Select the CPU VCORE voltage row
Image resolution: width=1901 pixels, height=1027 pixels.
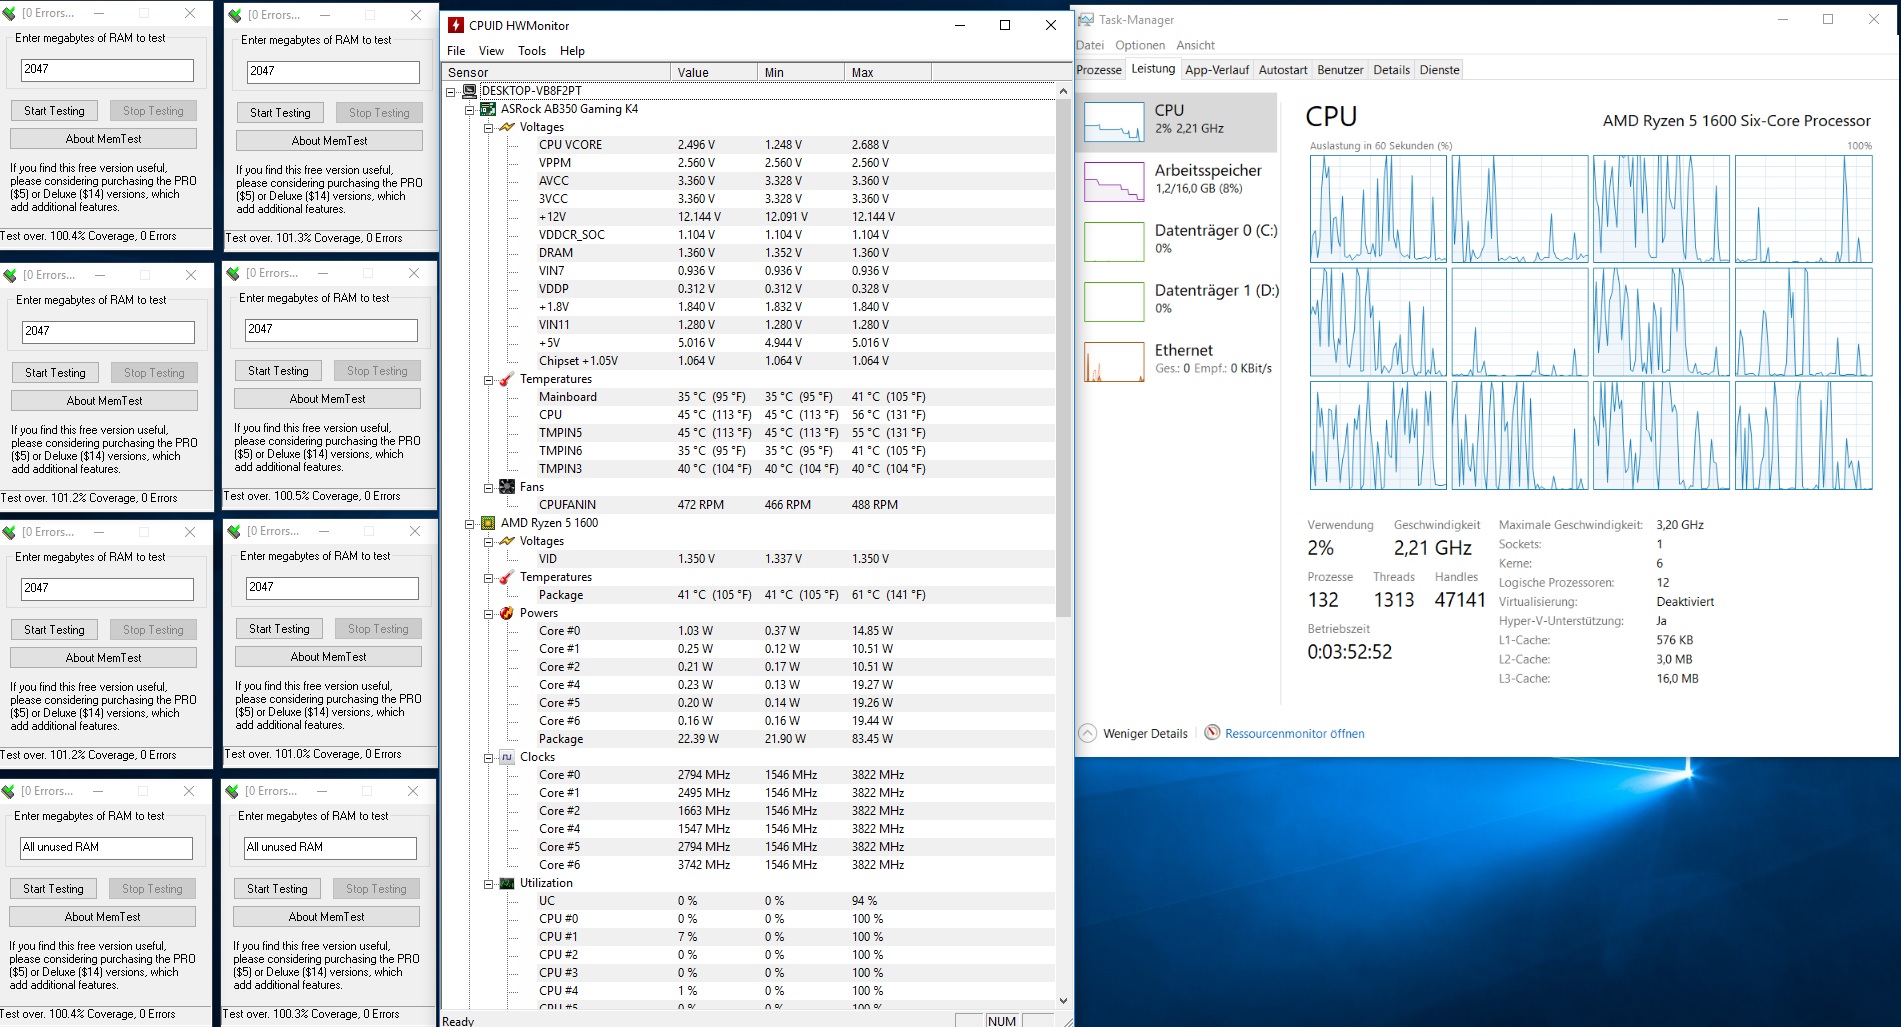[x=749, y=145]
